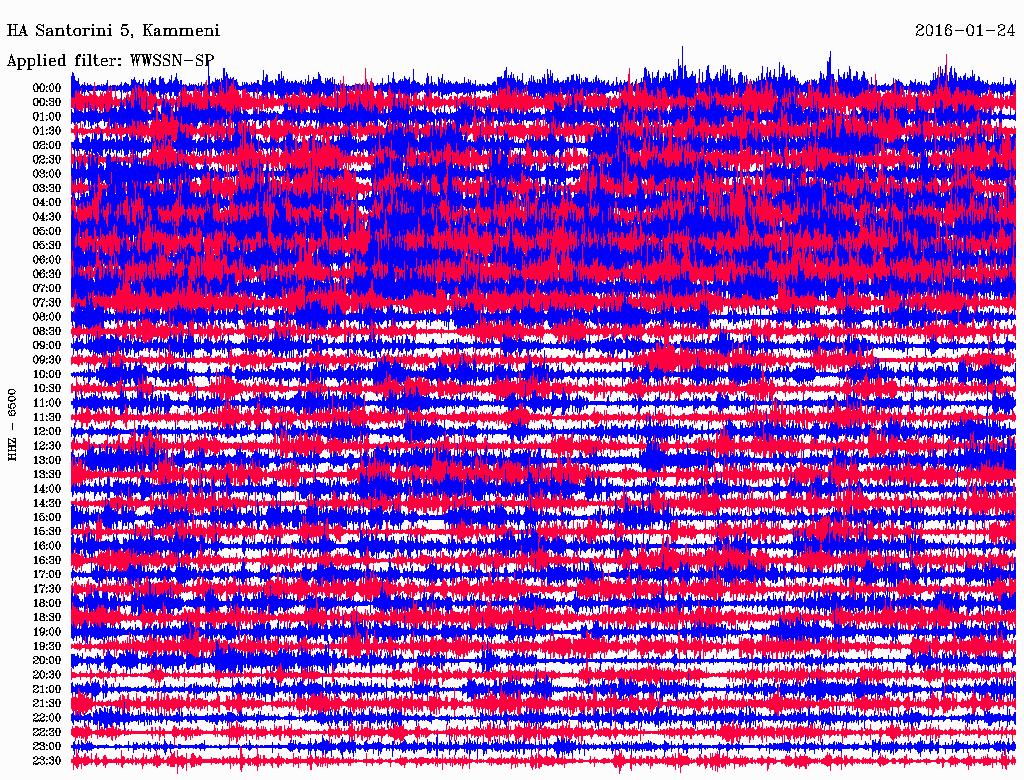Select the 15:30 time label

[x=46, y=532]
